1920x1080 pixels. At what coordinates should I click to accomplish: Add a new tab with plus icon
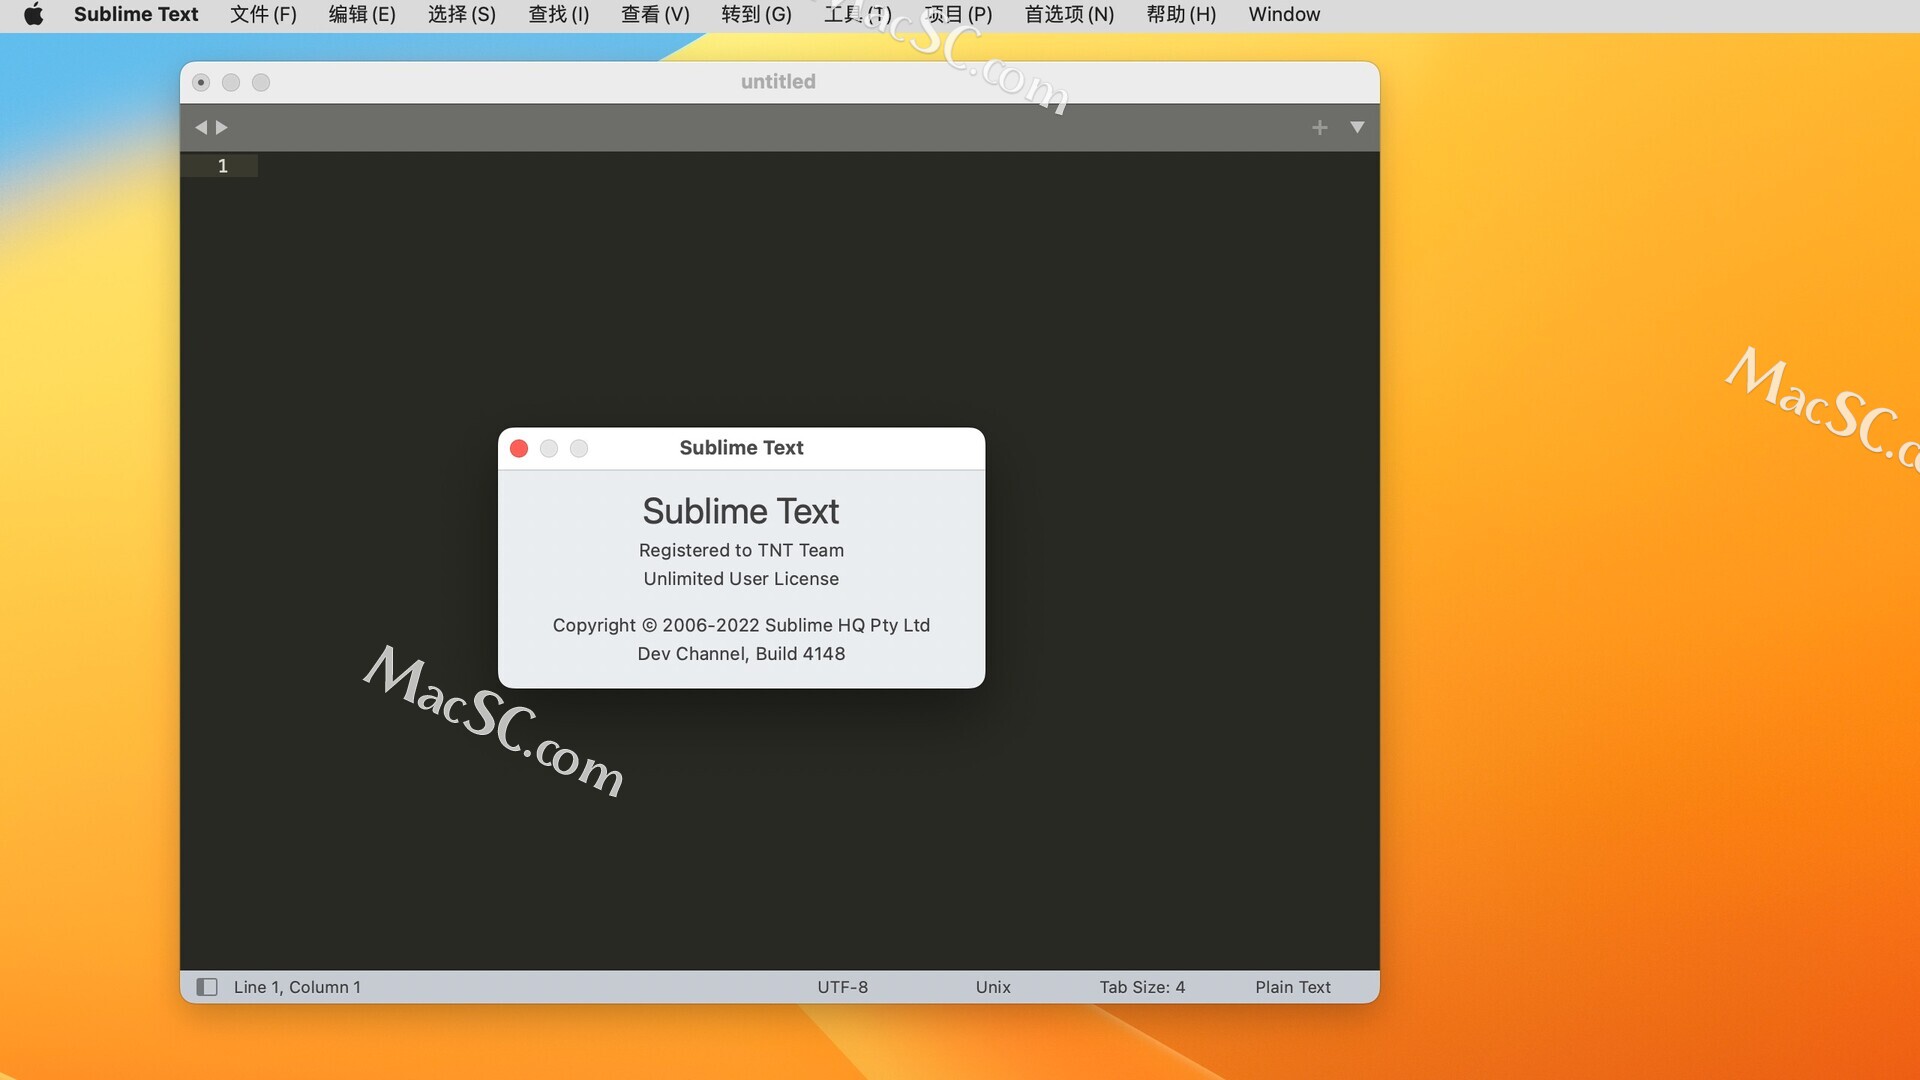tap(1320, 127)
